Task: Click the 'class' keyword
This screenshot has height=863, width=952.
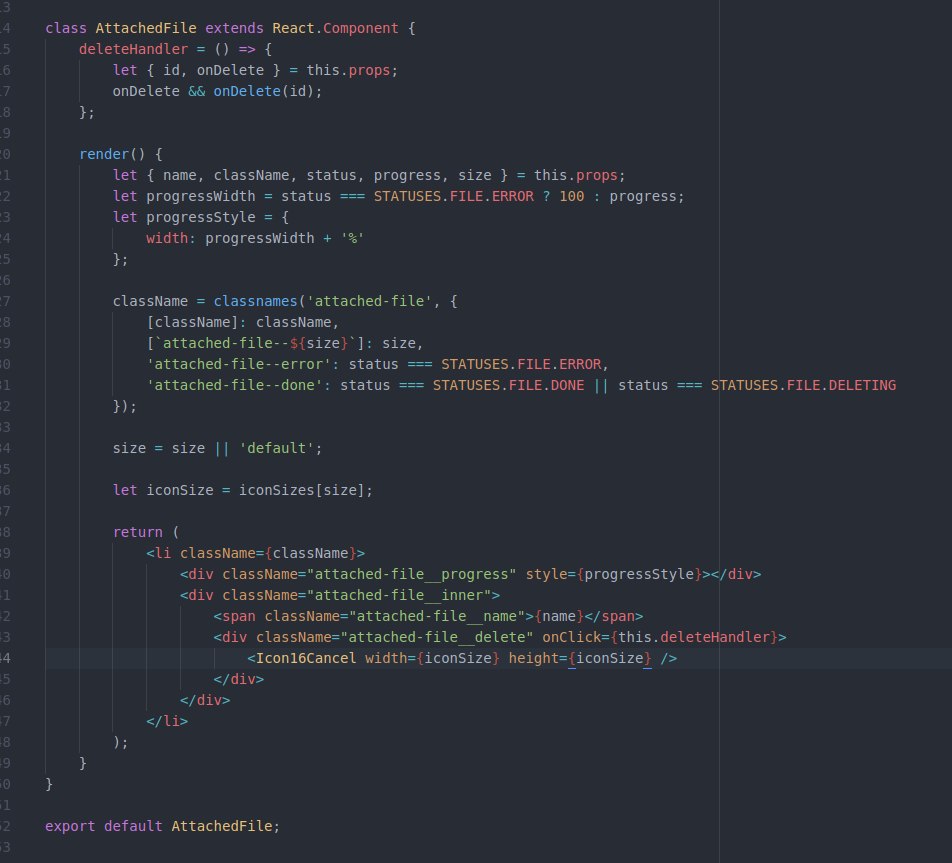Action: [66, 28]
